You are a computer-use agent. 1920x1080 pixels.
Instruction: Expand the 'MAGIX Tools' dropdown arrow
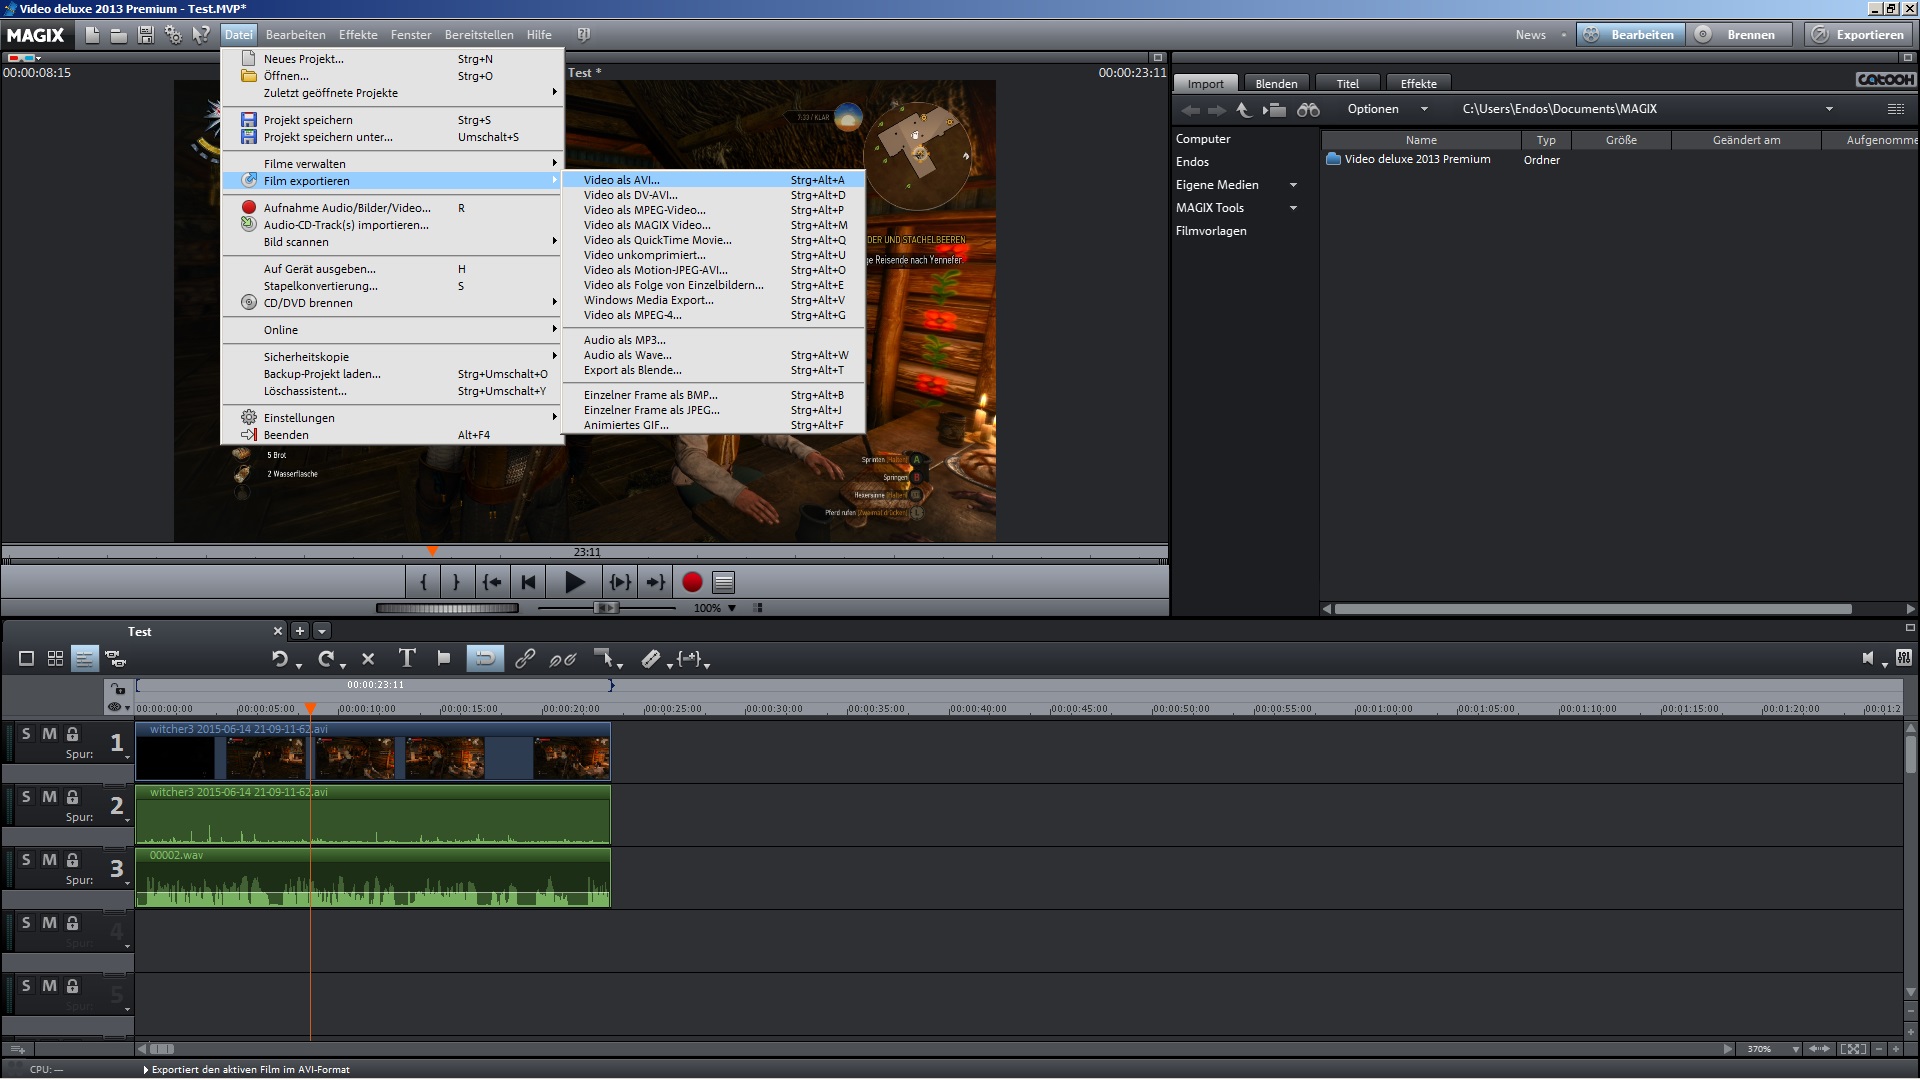pos(1293,208)
